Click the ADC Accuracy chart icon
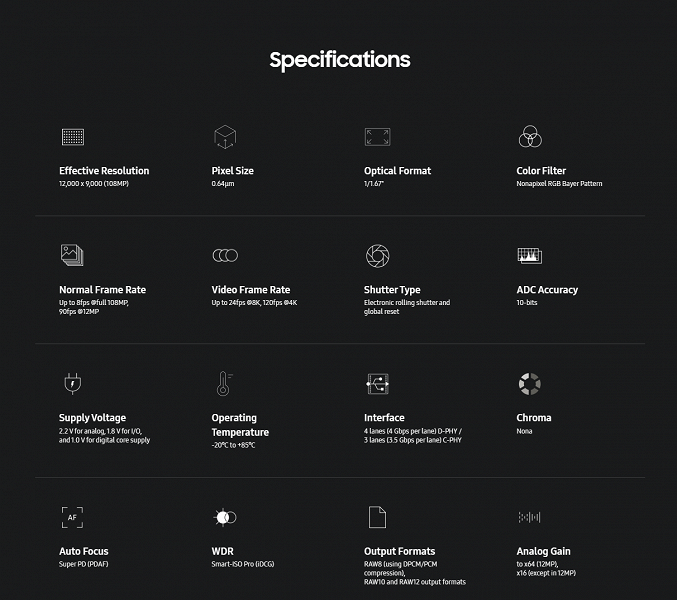The height and width of the screenshot is (600, 677). click(529, 255)
